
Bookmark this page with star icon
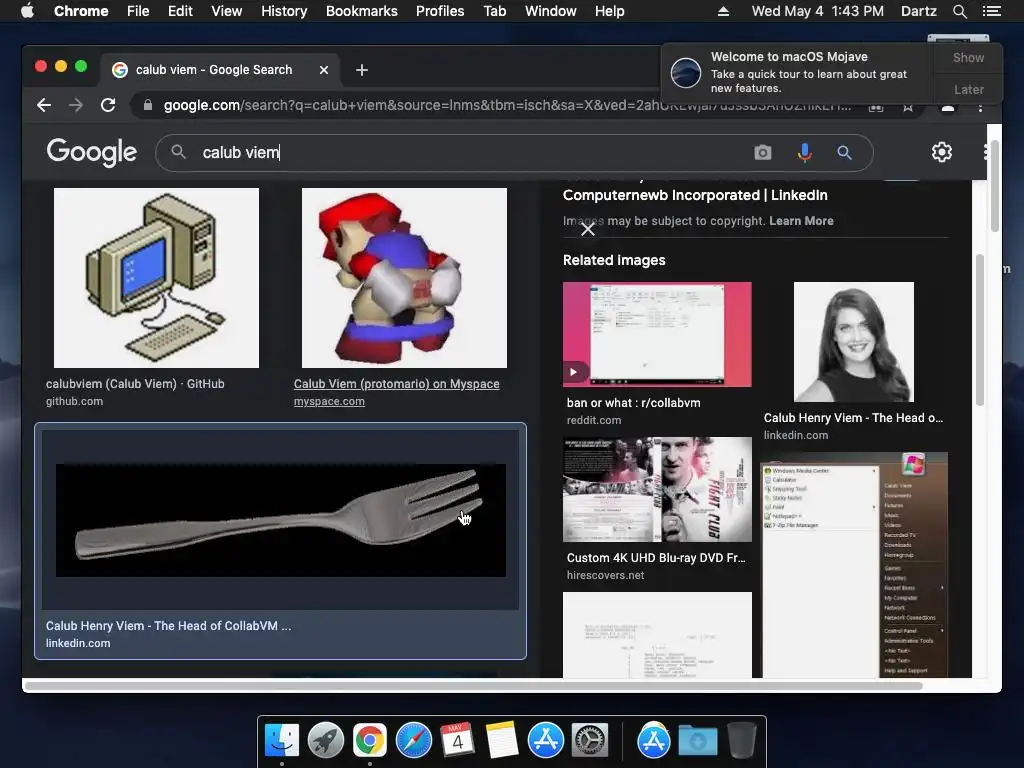point(908,106)
